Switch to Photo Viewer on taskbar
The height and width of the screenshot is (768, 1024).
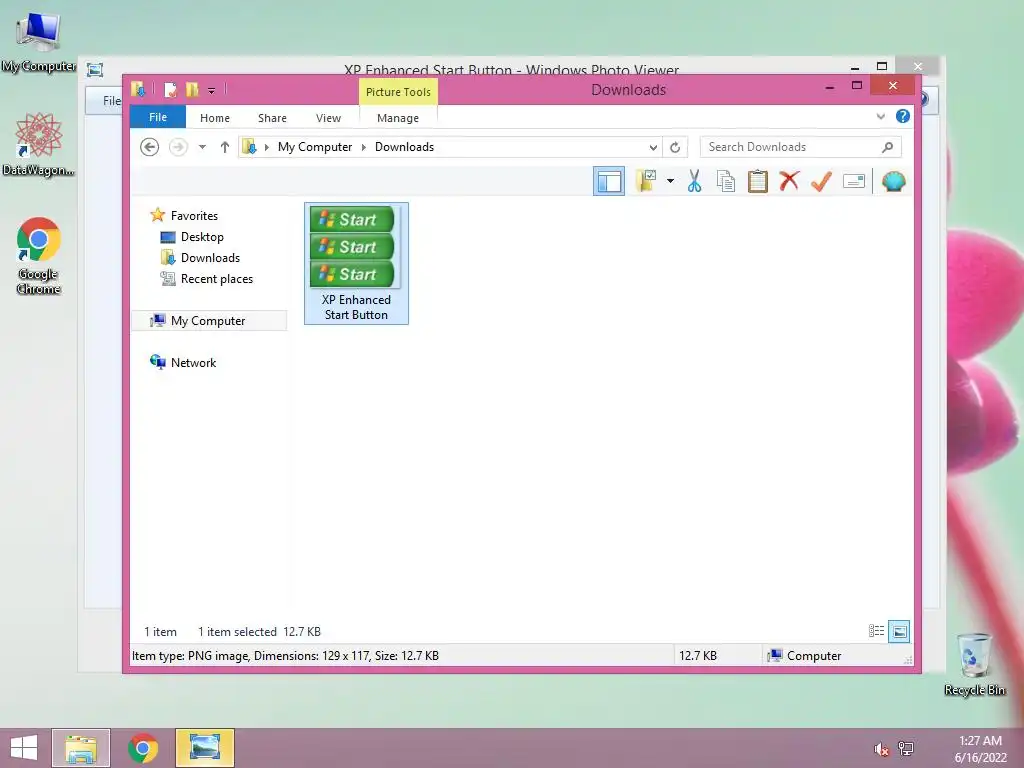click(205, 748)
